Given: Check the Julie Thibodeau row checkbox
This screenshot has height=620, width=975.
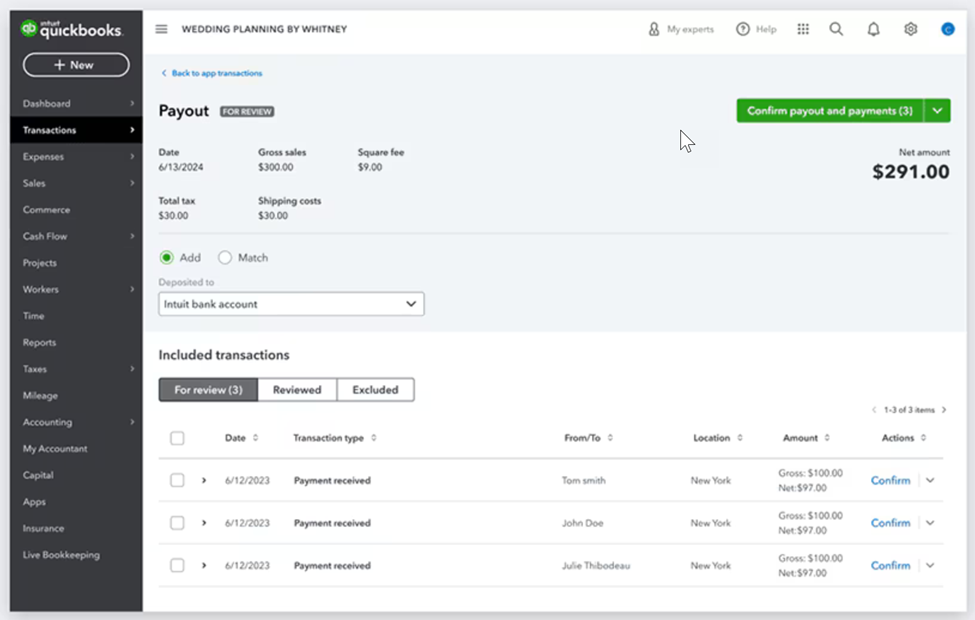Looking at the screenshot, I should (x=177, y=565).
